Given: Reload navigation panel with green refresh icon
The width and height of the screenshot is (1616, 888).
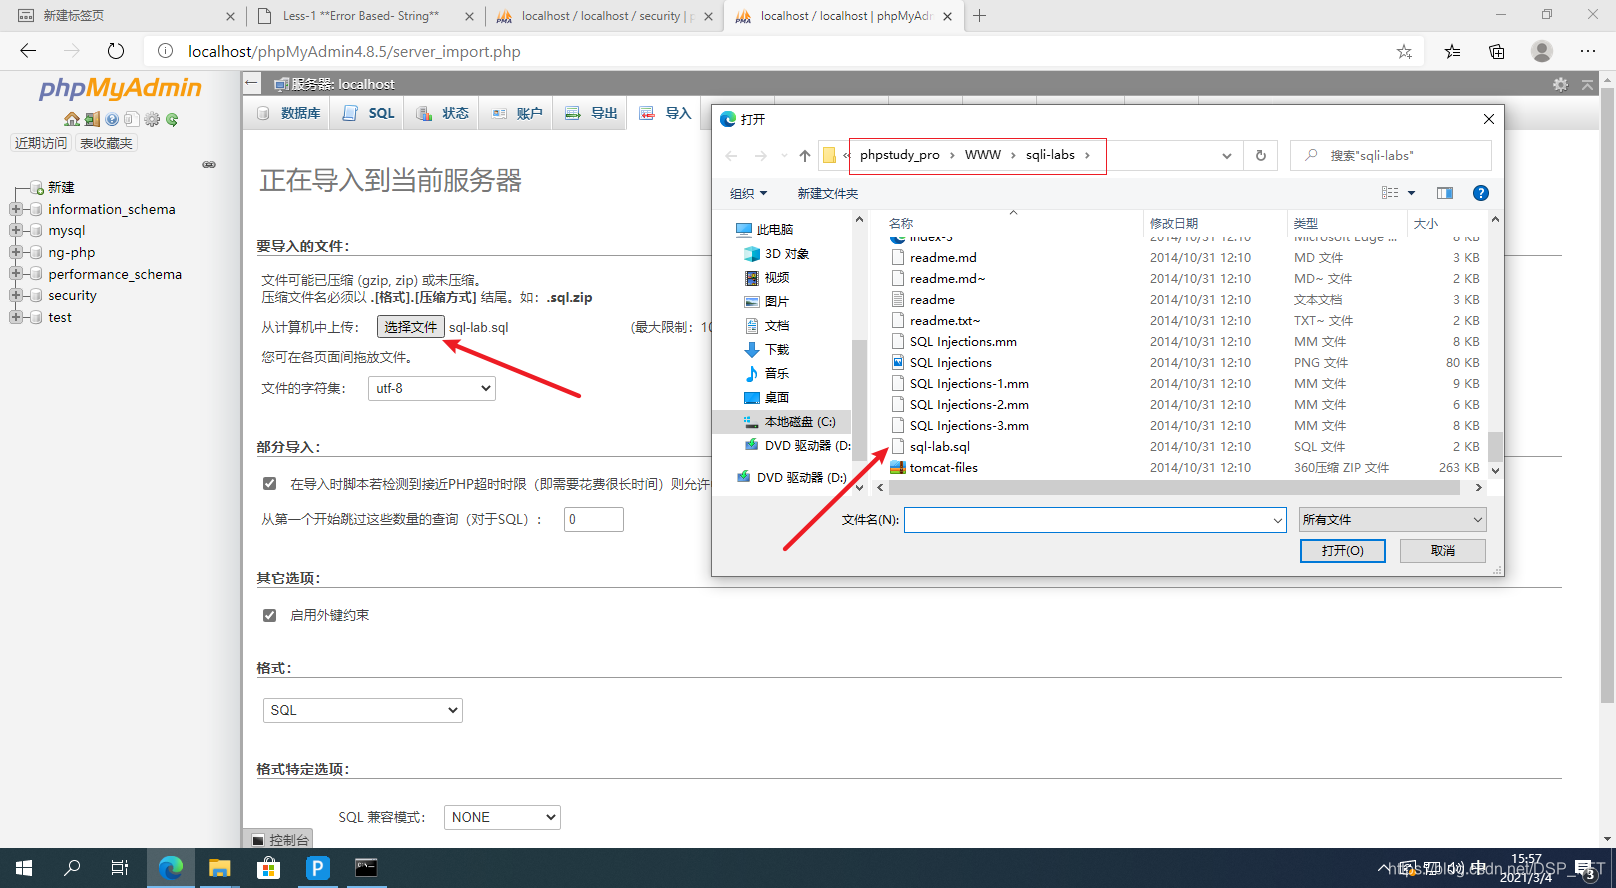Looking at the screenshot, I should pos(172,119).
